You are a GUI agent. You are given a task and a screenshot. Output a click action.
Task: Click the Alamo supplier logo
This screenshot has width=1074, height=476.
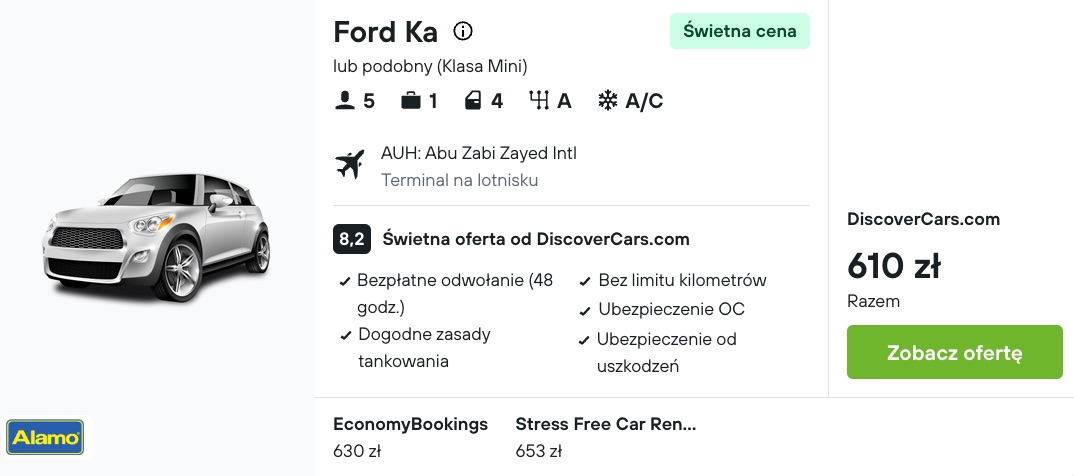click(45, 437)
